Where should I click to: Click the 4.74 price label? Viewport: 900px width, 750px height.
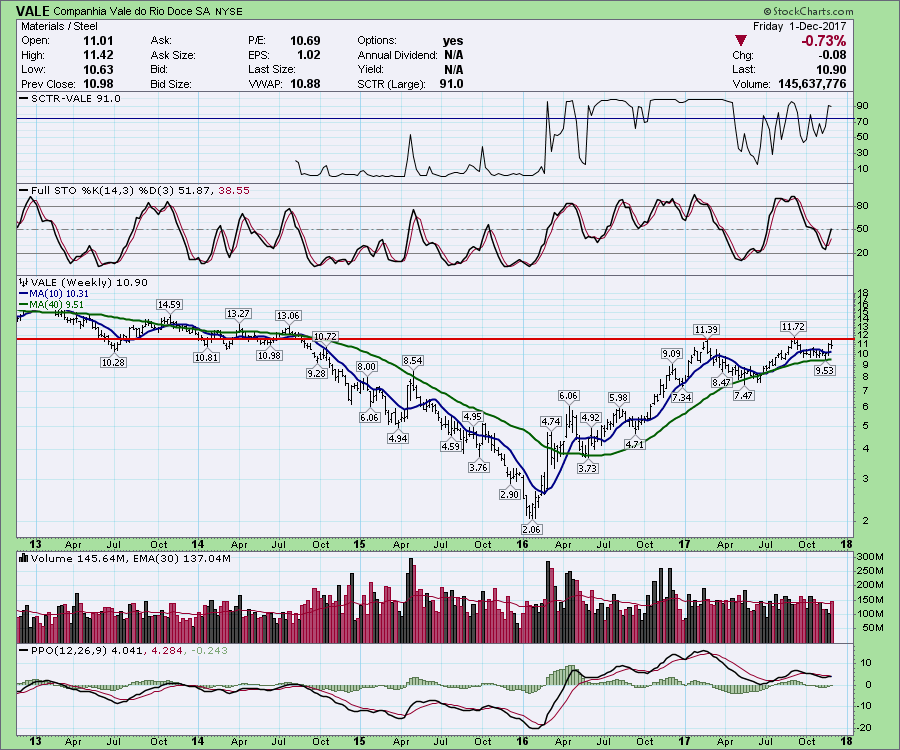tap(550, 421)
